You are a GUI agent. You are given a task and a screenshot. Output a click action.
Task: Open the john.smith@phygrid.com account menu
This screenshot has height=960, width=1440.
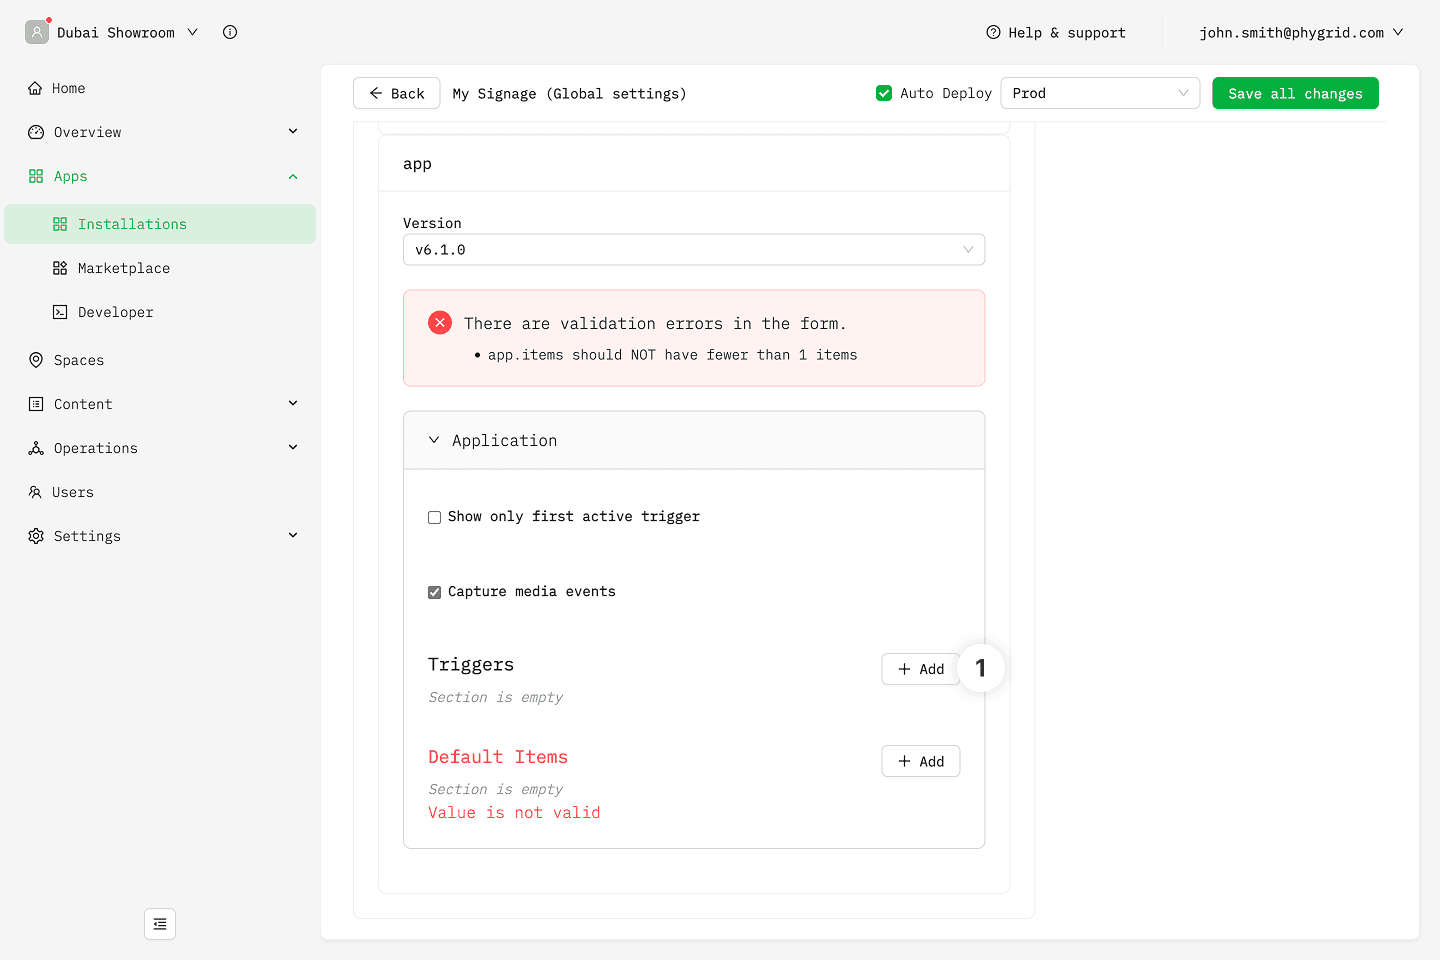1301,32
